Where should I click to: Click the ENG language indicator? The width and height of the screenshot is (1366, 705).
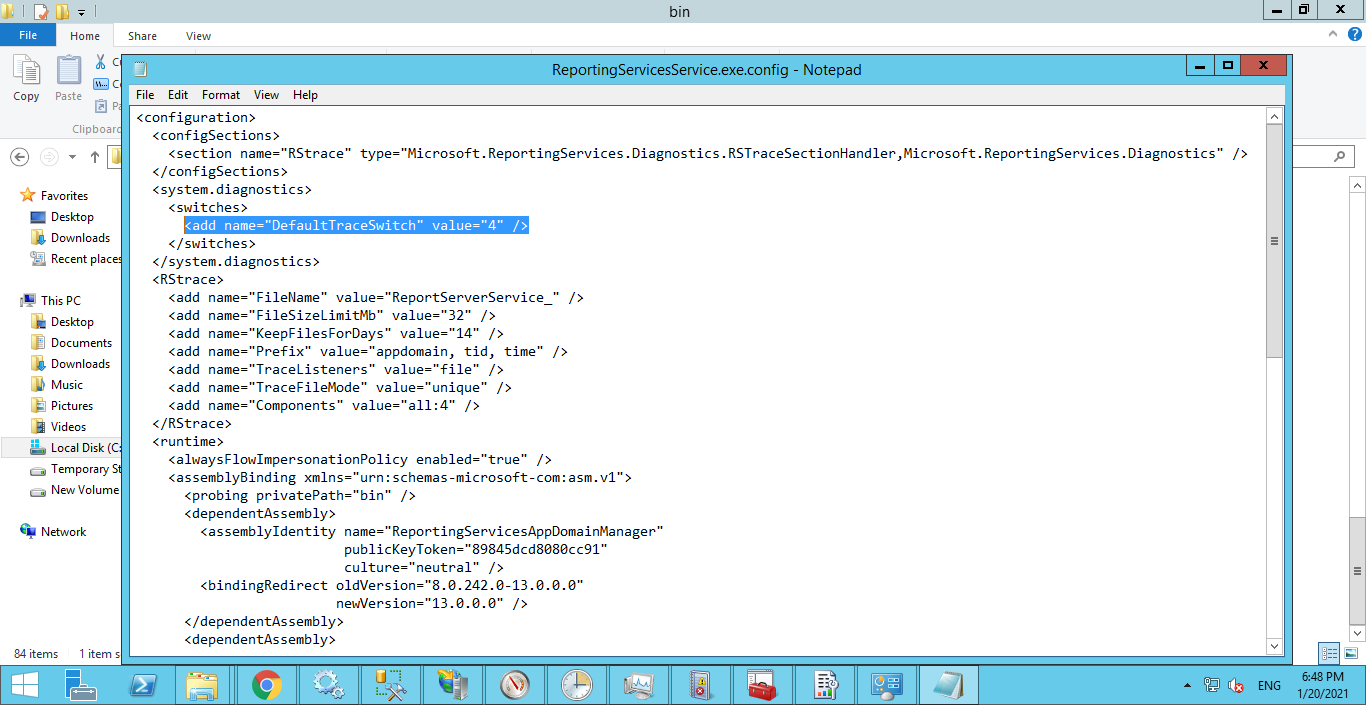point(1269,686)
